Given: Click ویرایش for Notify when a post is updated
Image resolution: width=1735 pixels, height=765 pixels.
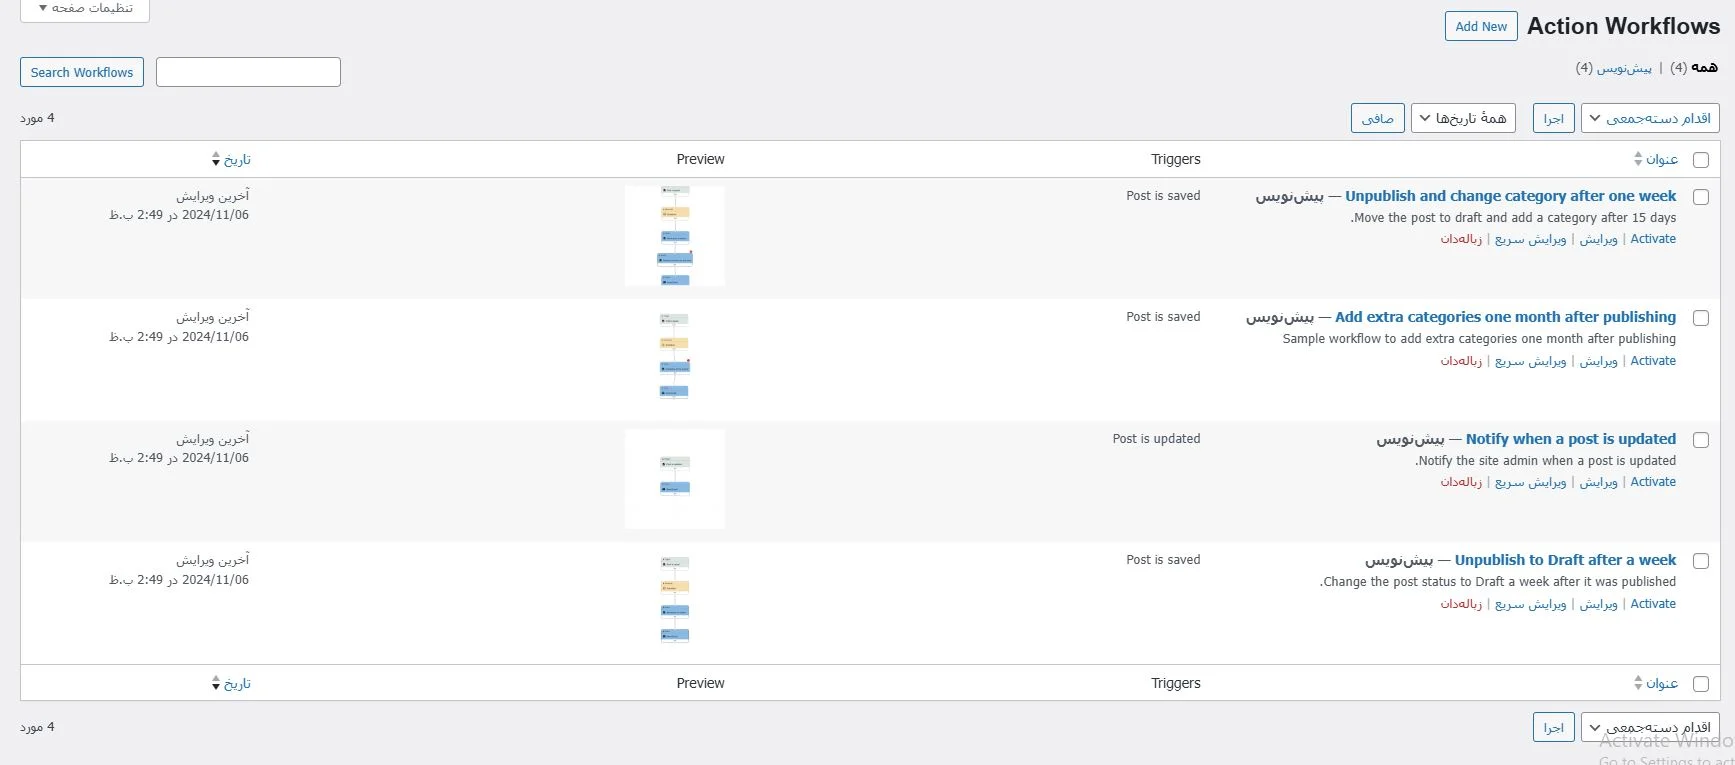Looking at the screenshot, I should (x=1598, y=482).
